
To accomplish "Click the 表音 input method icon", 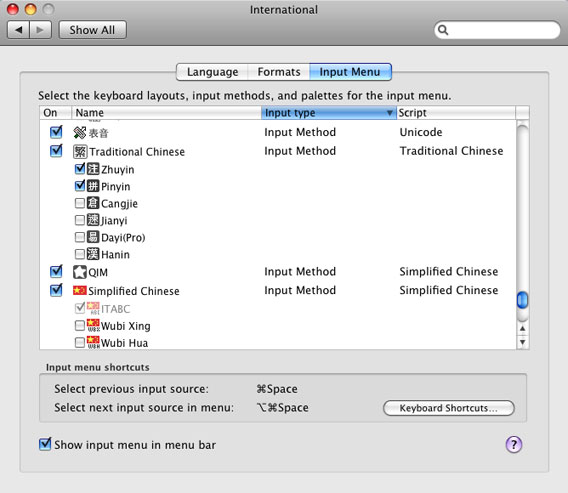I will coord(80,133).
